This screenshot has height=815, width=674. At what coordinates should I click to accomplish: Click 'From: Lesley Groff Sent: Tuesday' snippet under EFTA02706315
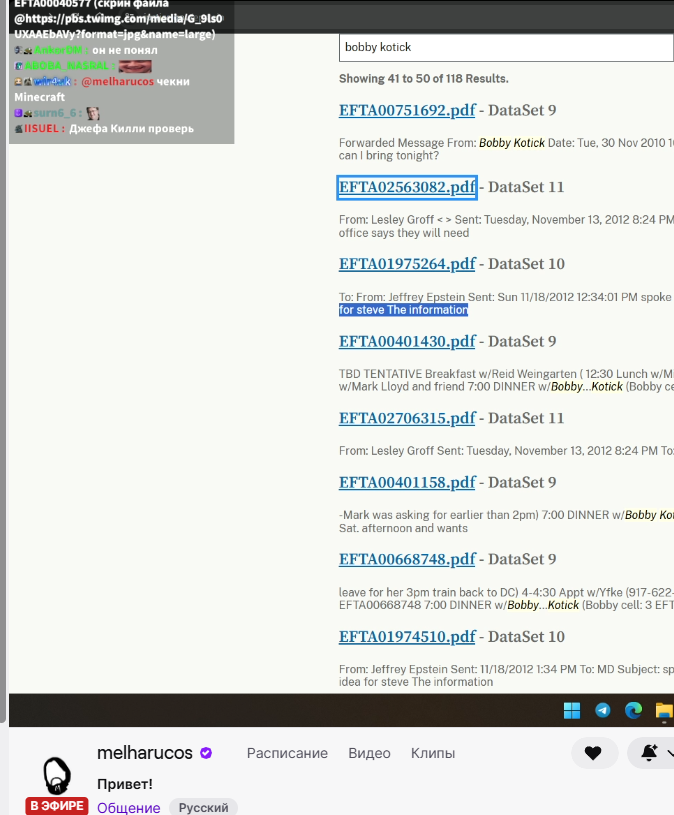pos(506,451)
